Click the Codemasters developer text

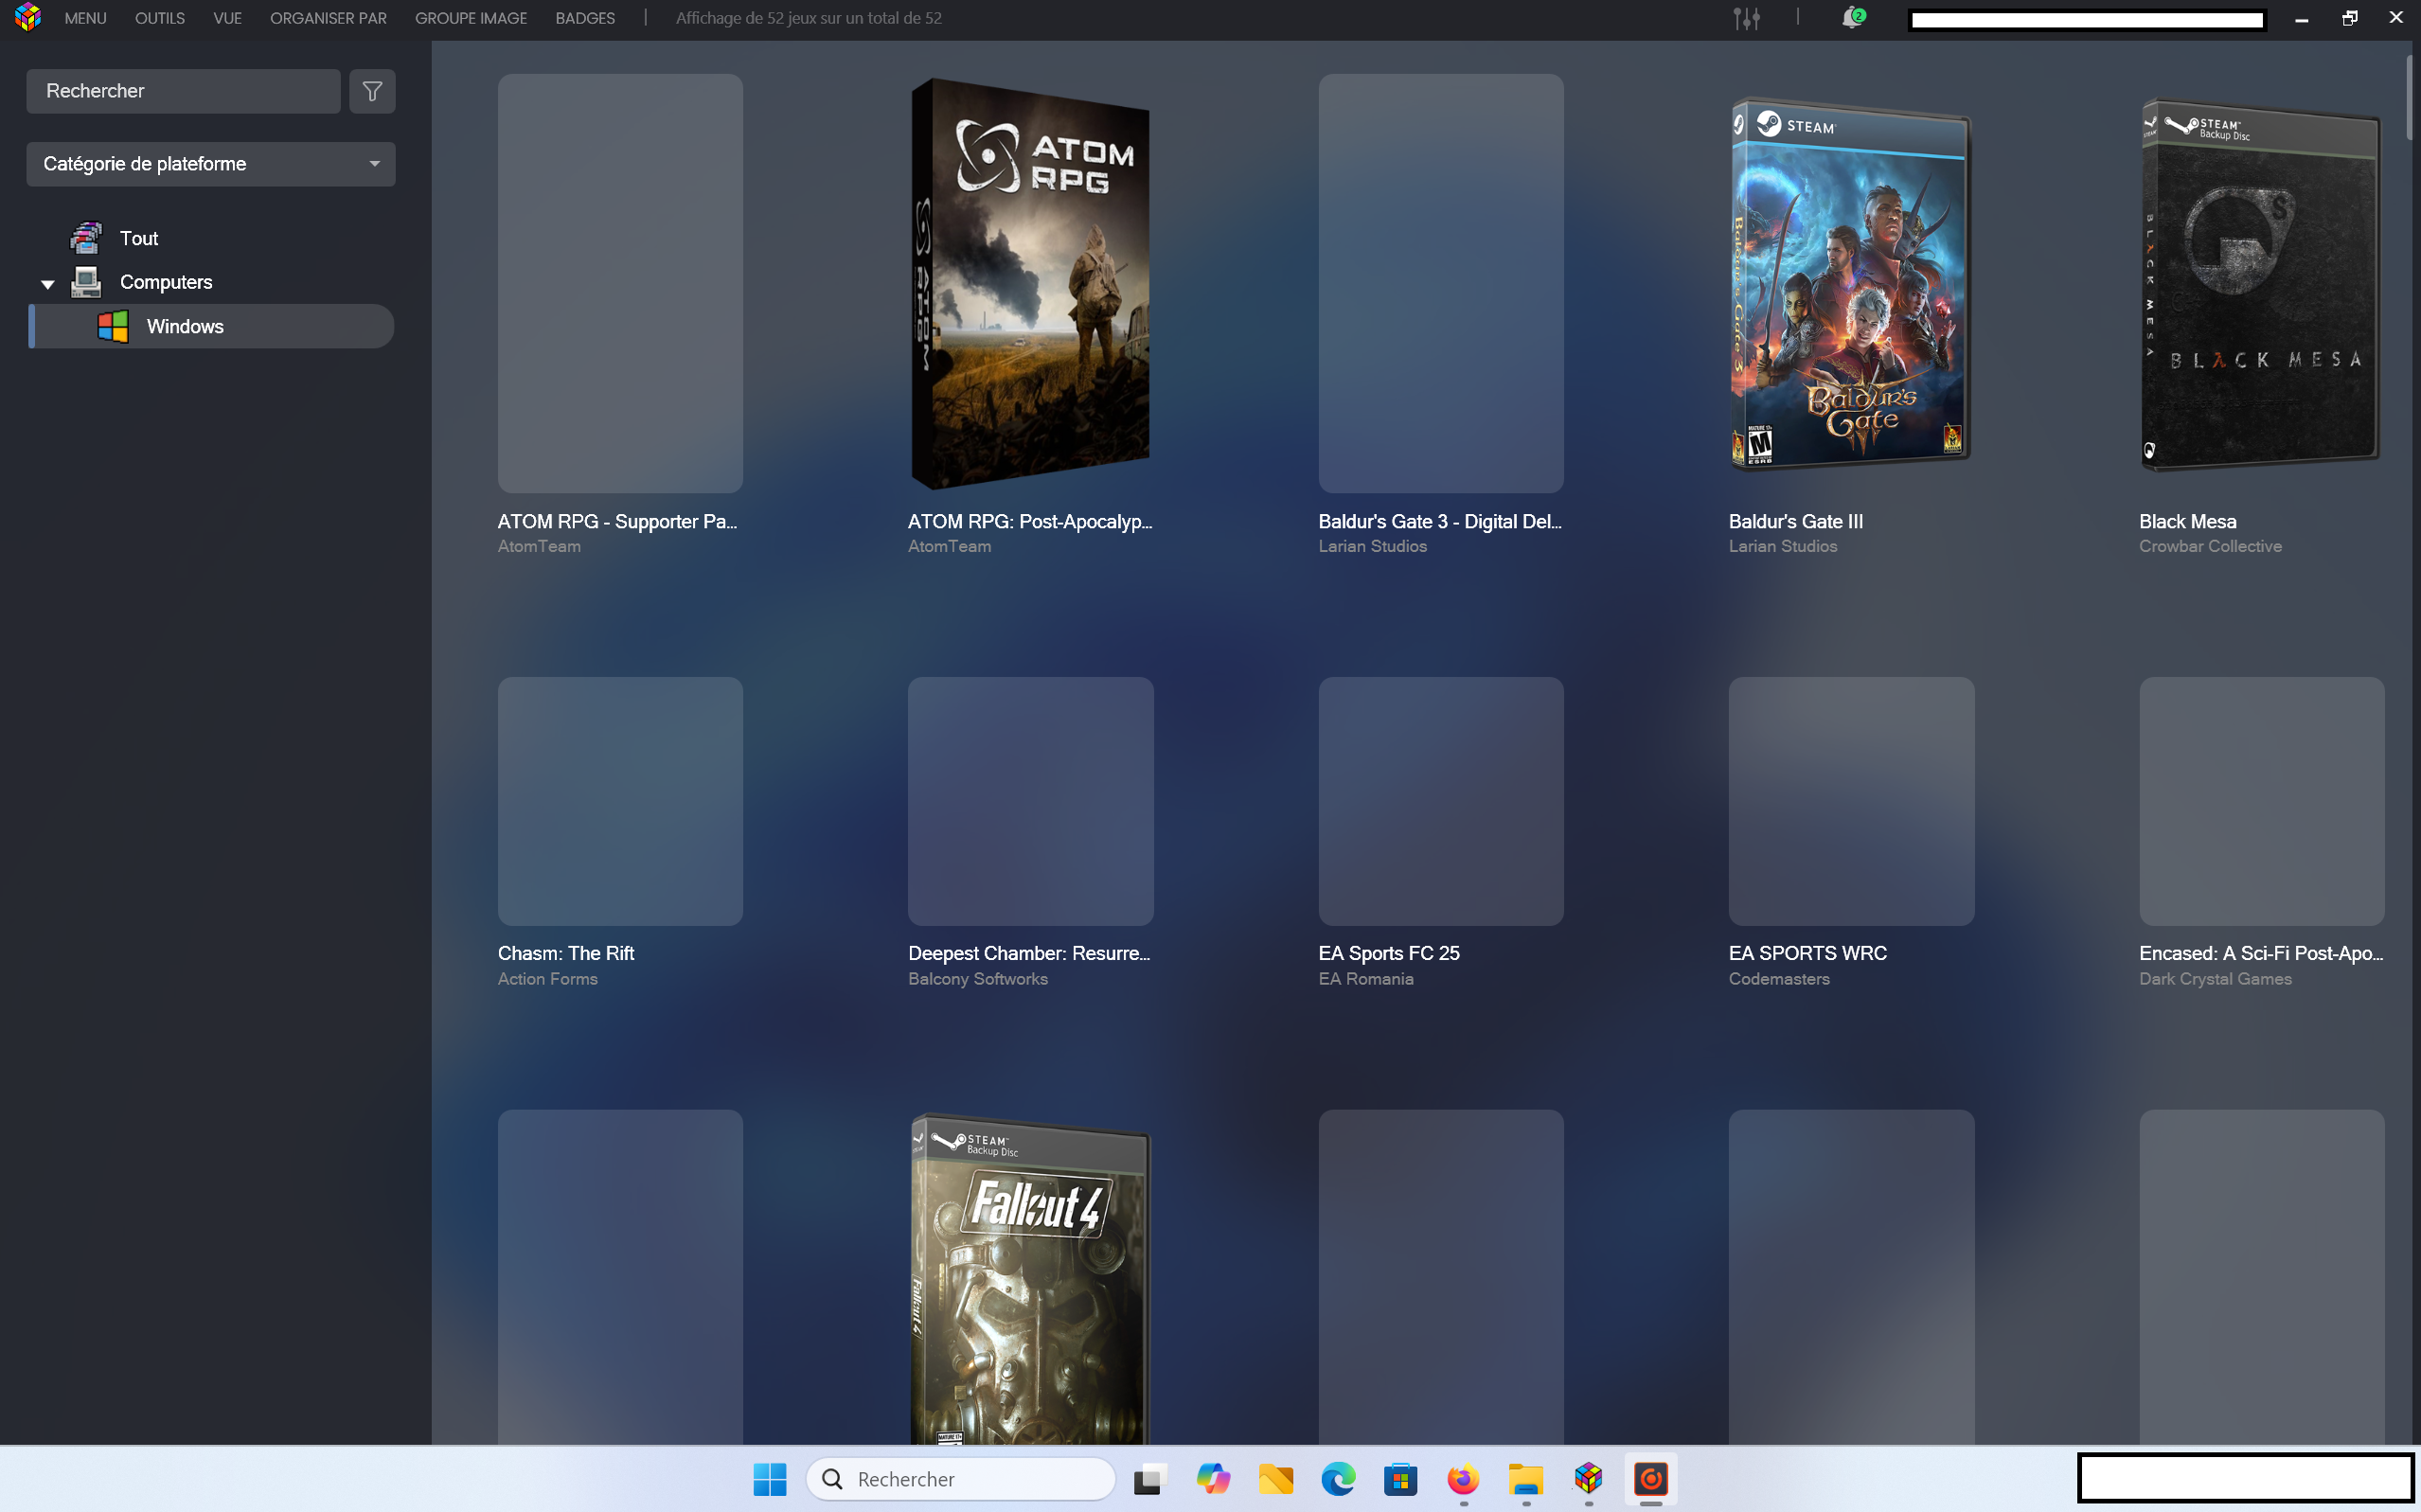(x=1779, y=979)
